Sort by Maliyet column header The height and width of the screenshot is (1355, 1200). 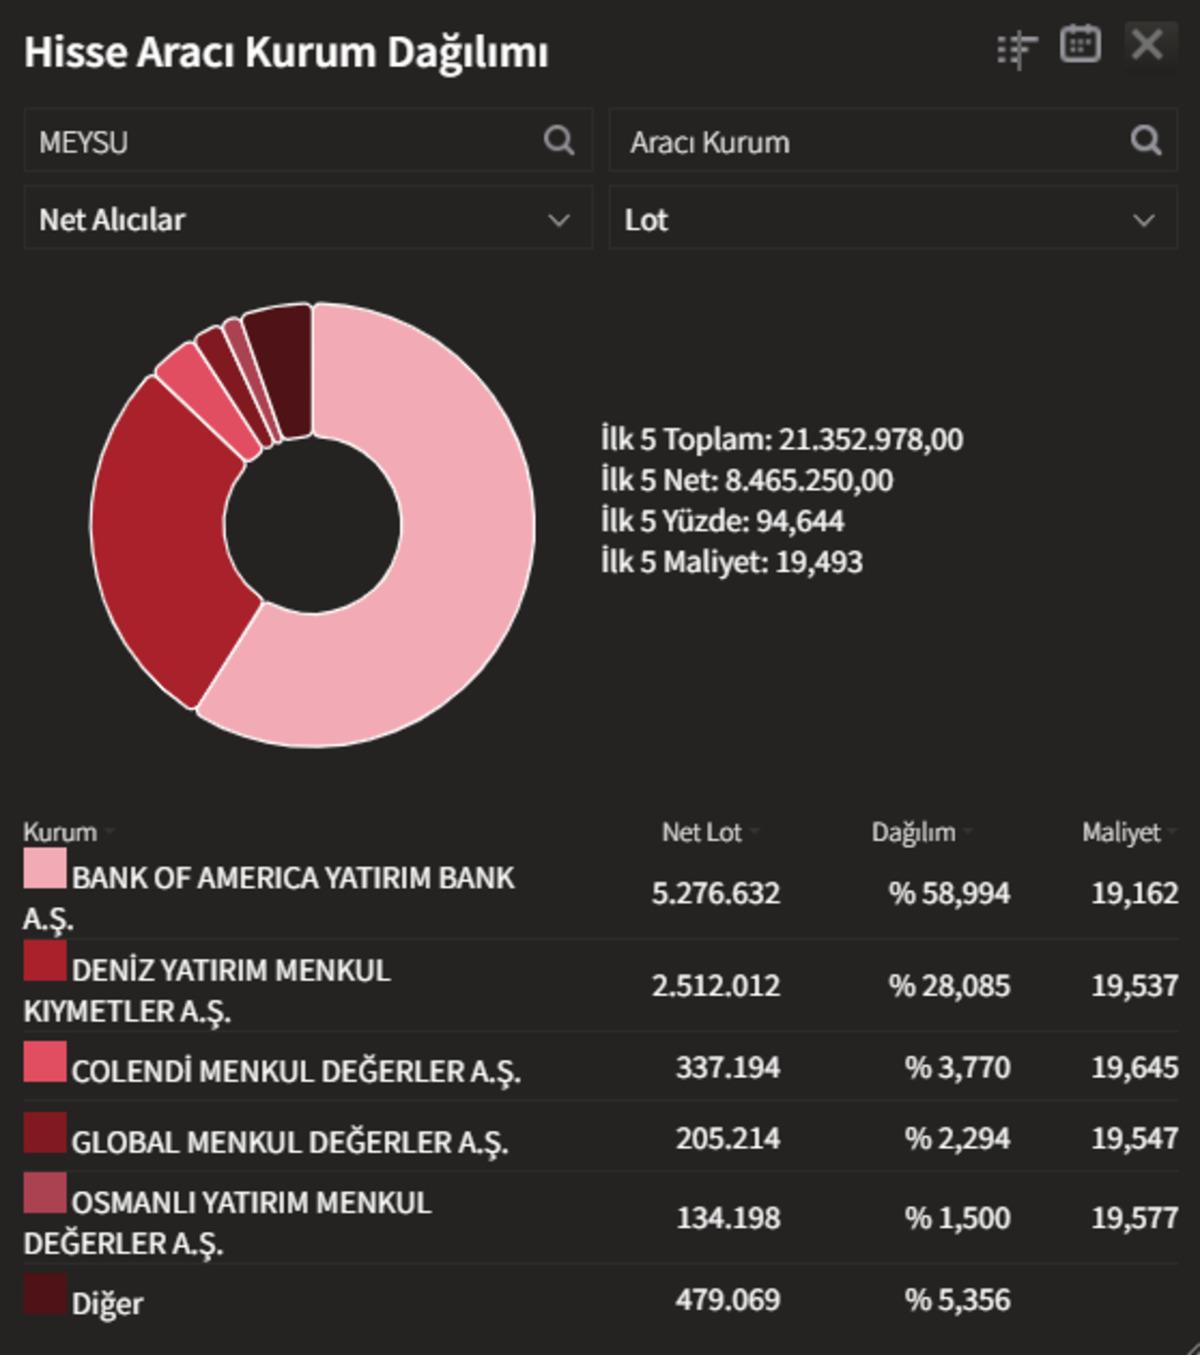tap(1121, 832)
